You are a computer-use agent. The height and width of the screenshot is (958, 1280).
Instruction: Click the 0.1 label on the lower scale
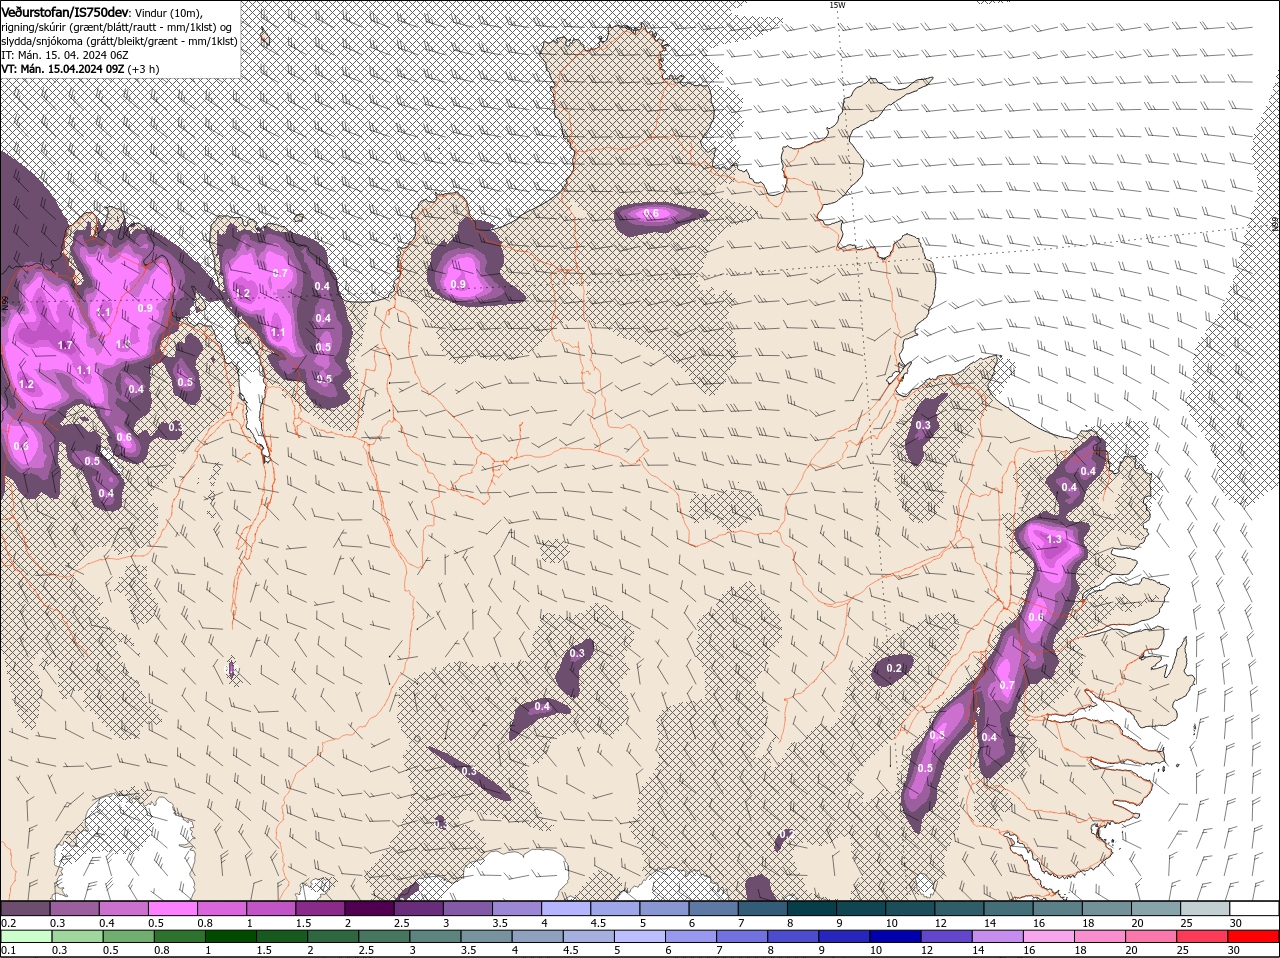pos(8,950)
